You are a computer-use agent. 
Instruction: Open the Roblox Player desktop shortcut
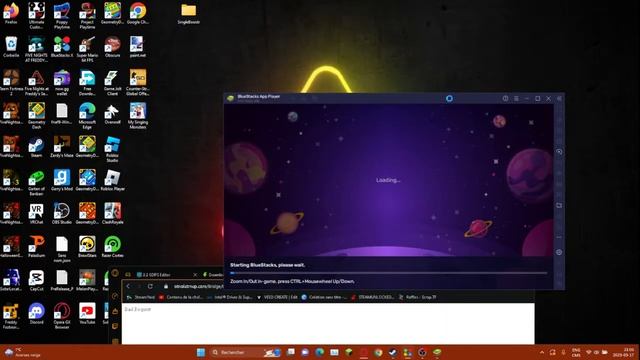pyautogui.click(x=112, y=181)
